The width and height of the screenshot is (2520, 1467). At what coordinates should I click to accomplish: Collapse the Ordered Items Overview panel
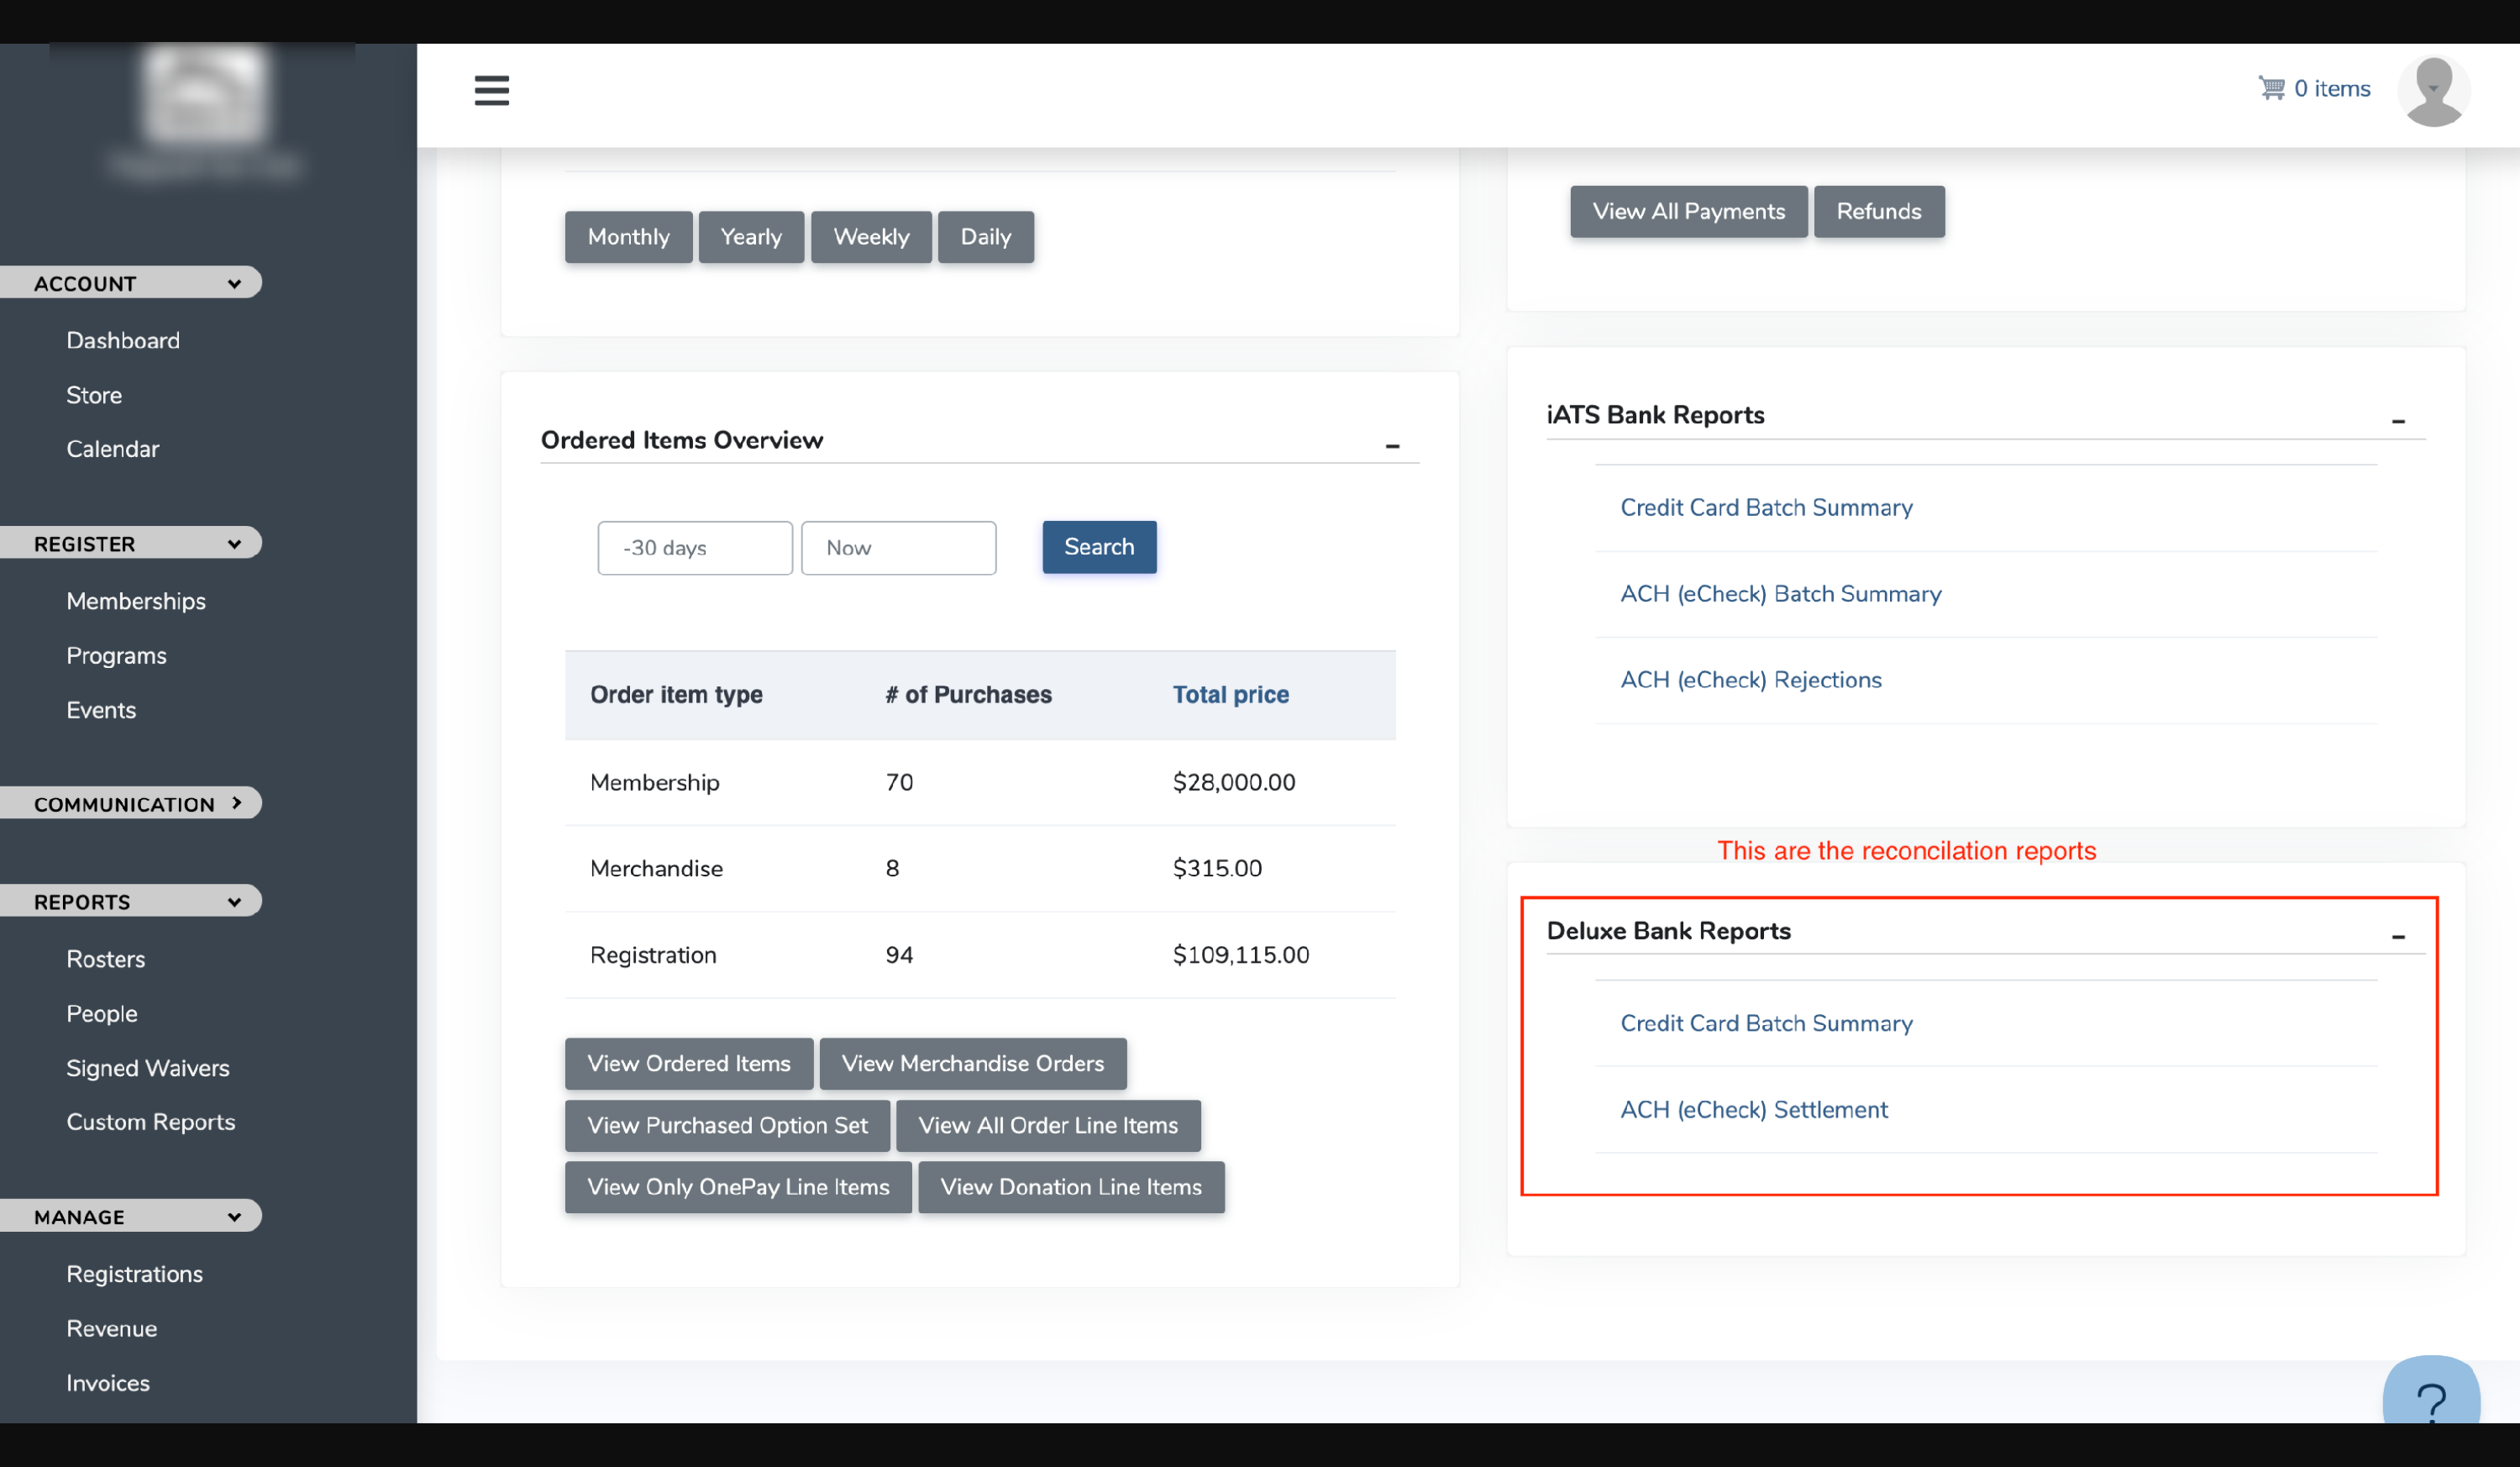[x=1392, y=445]
